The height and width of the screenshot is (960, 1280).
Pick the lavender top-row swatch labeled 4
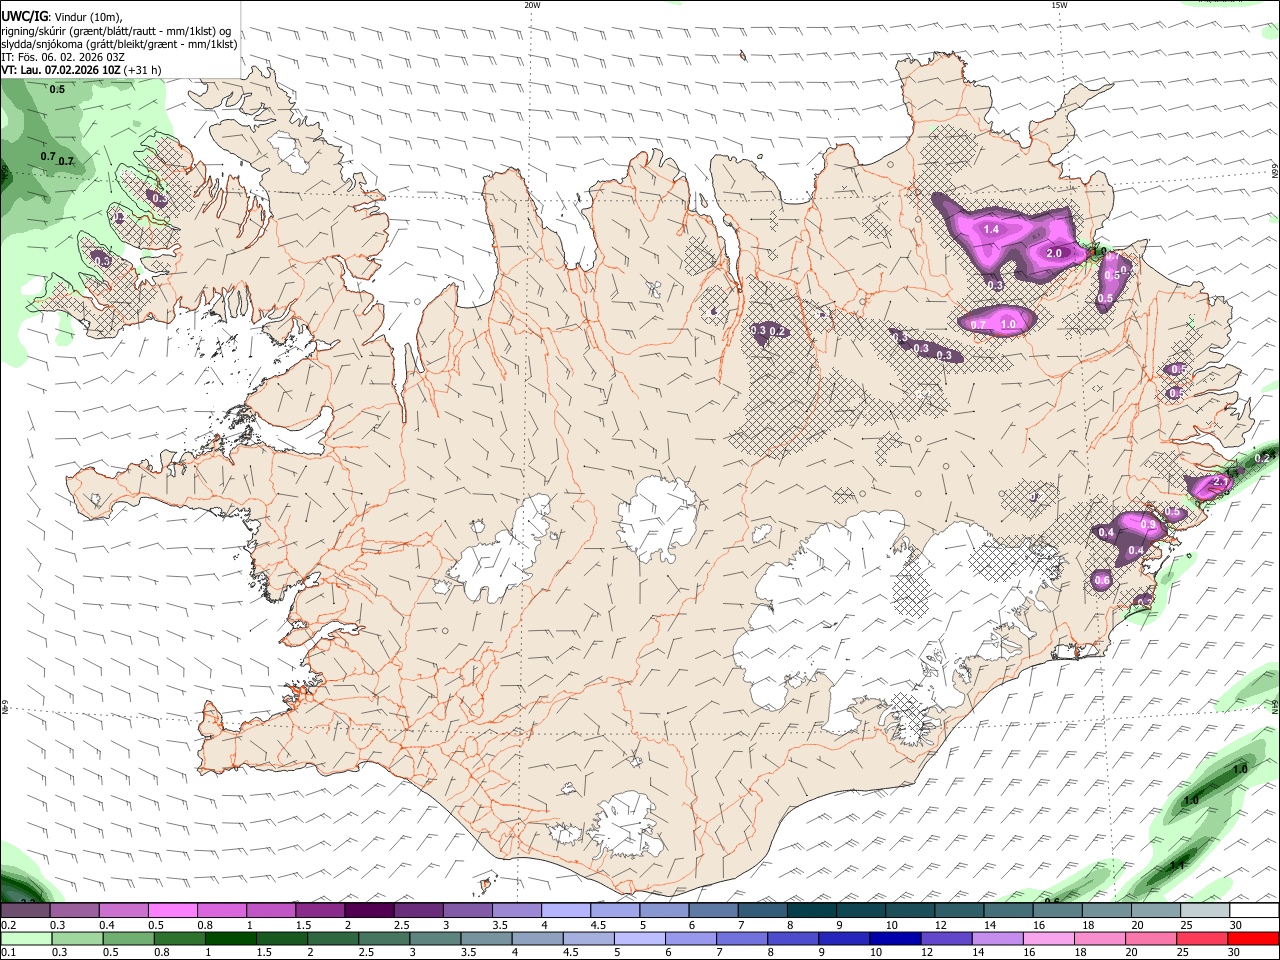pos(565,911)
